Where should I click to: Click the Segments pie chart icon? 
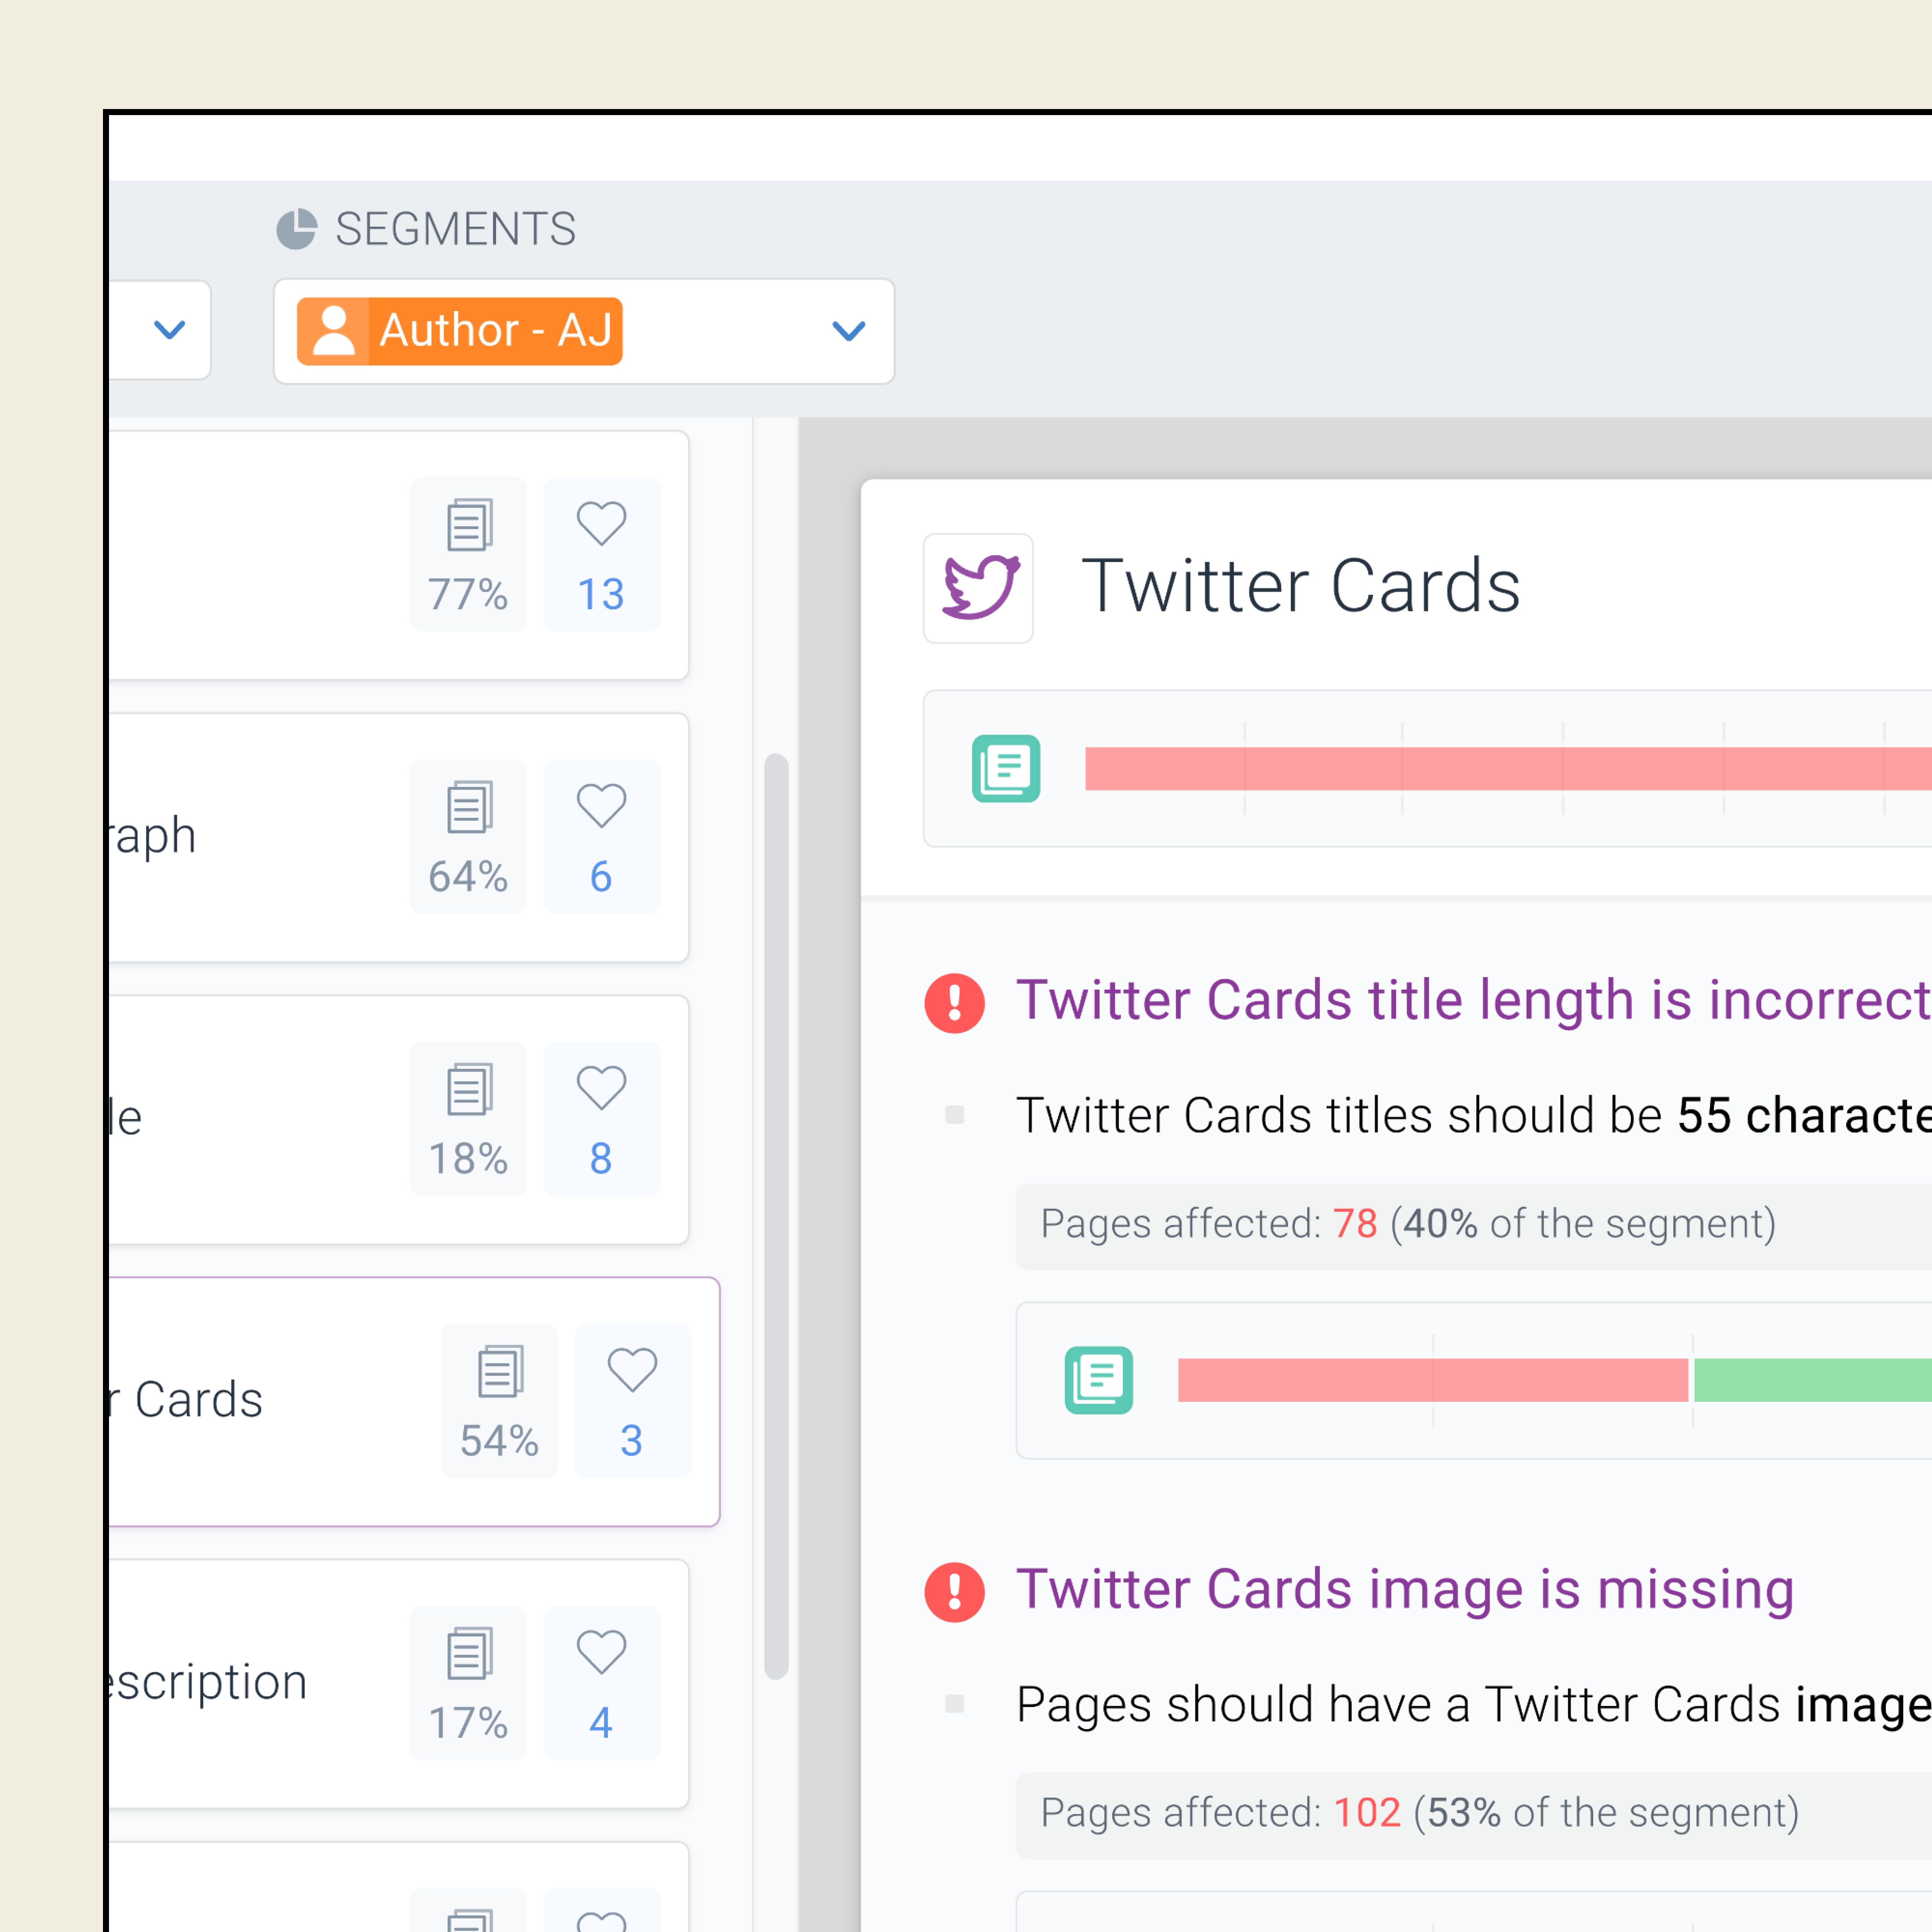click(296, 229)
